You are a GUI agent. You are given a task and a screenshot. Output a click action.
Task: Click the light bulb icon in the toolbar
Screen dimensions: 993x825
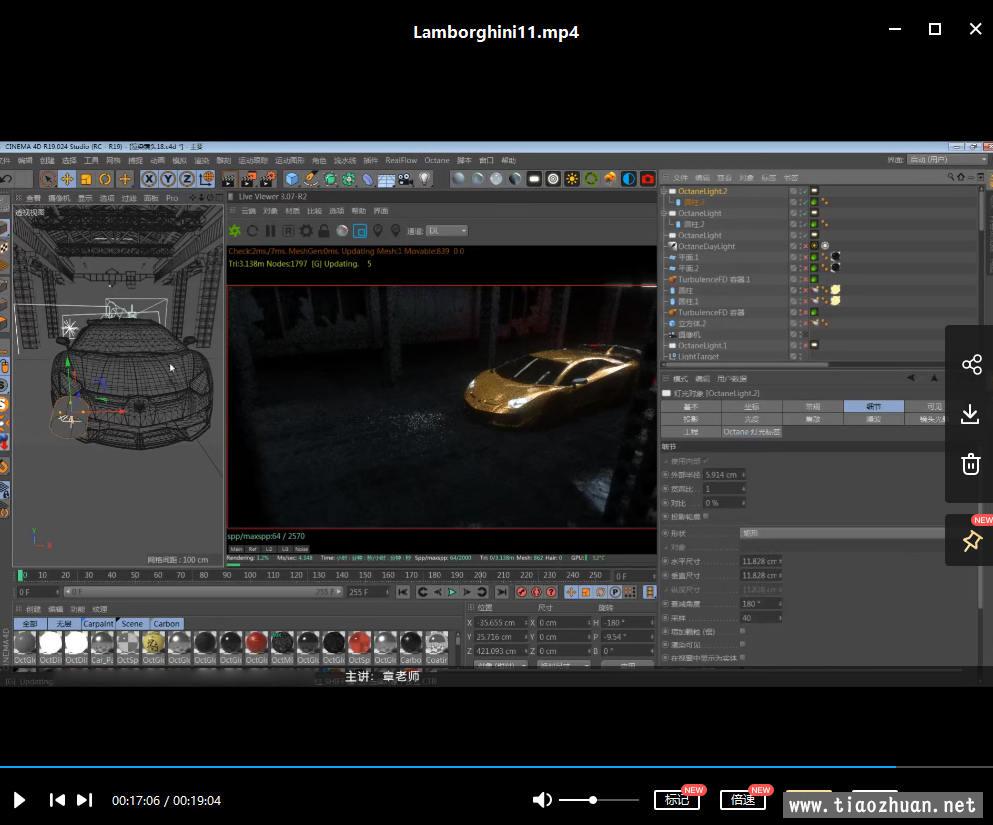pyautogui.click(x=425, y=179)
